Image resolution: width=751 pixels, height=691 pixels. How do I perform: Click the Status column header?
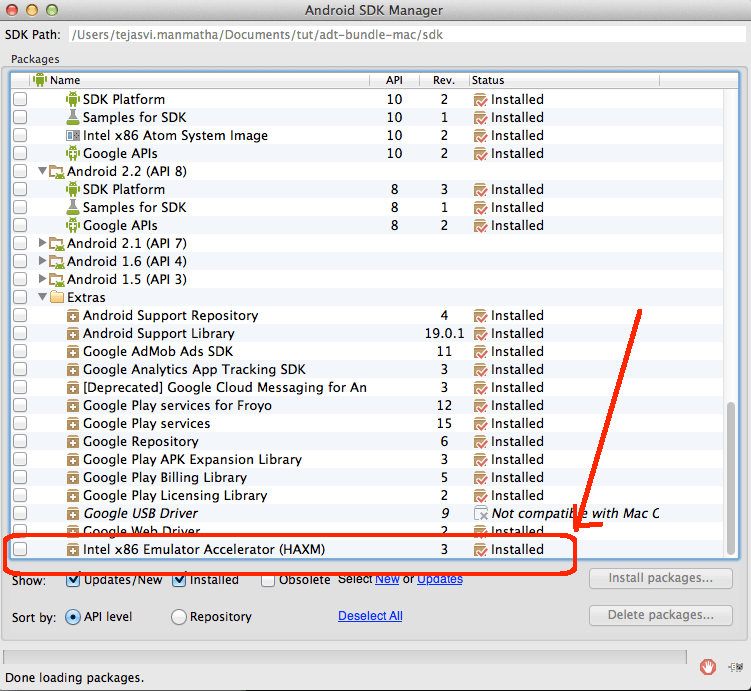point(564,80)
